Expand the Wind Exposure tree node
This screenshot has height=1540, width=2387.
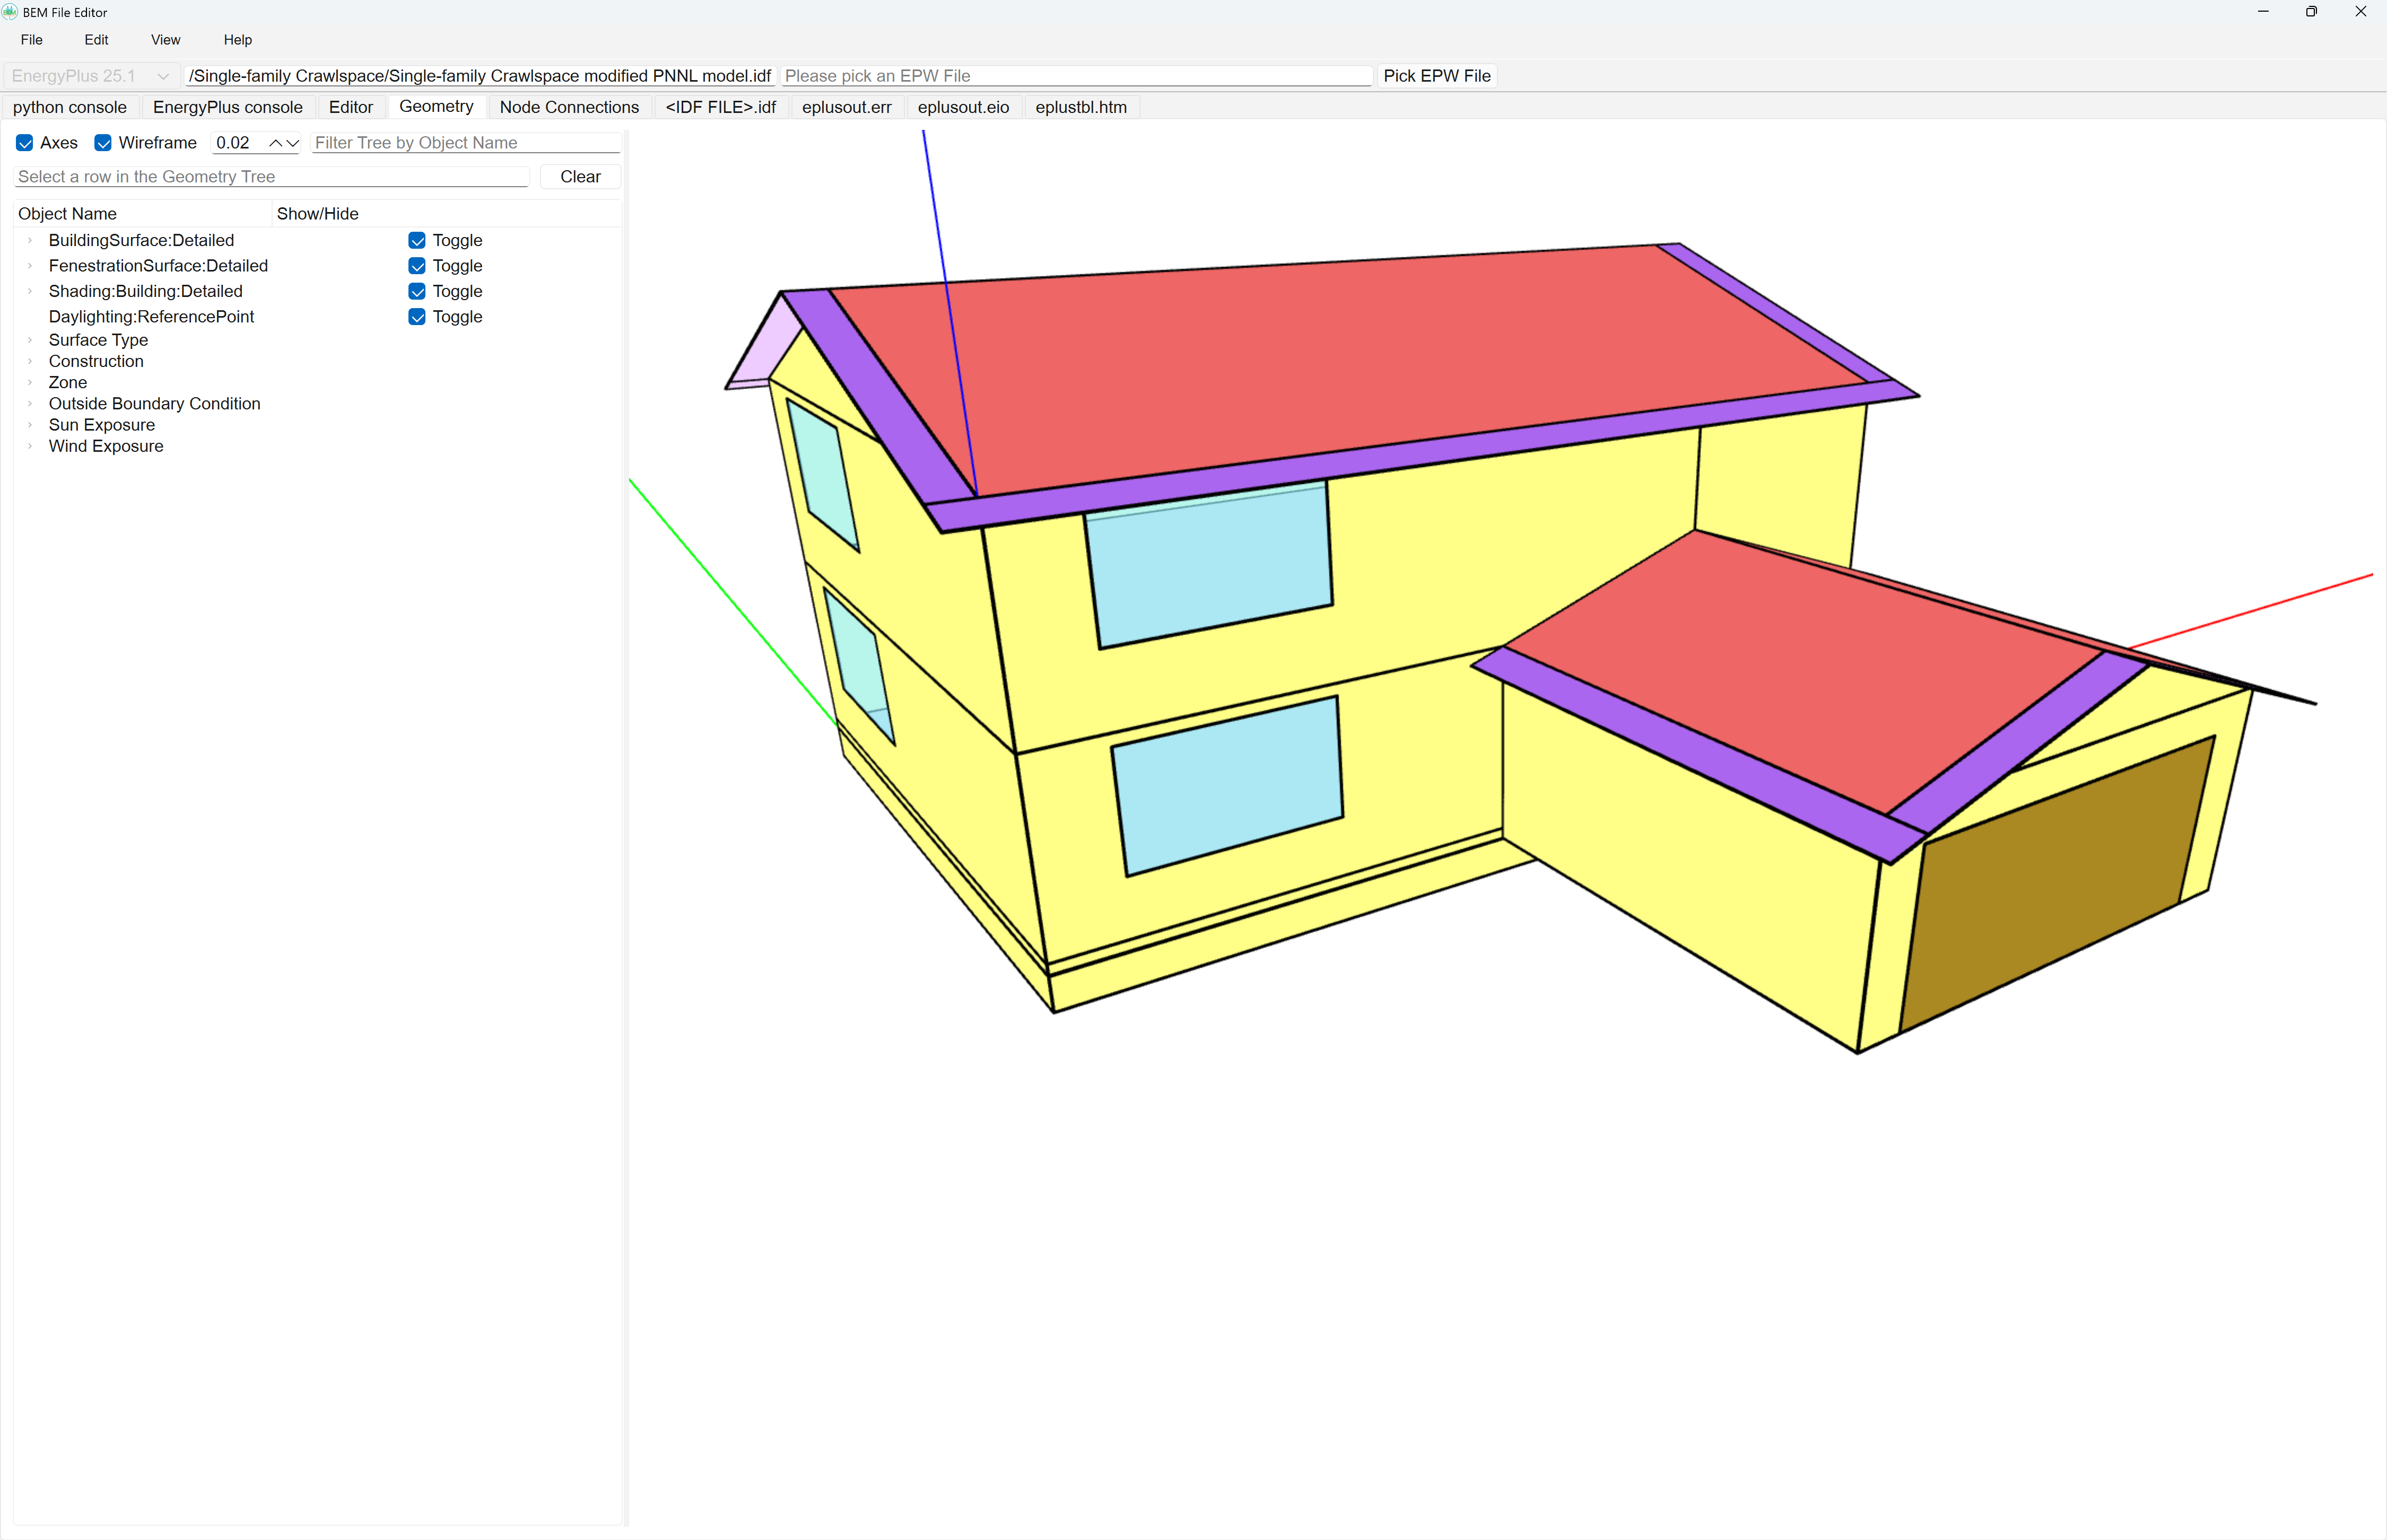[x=30, y=446]
